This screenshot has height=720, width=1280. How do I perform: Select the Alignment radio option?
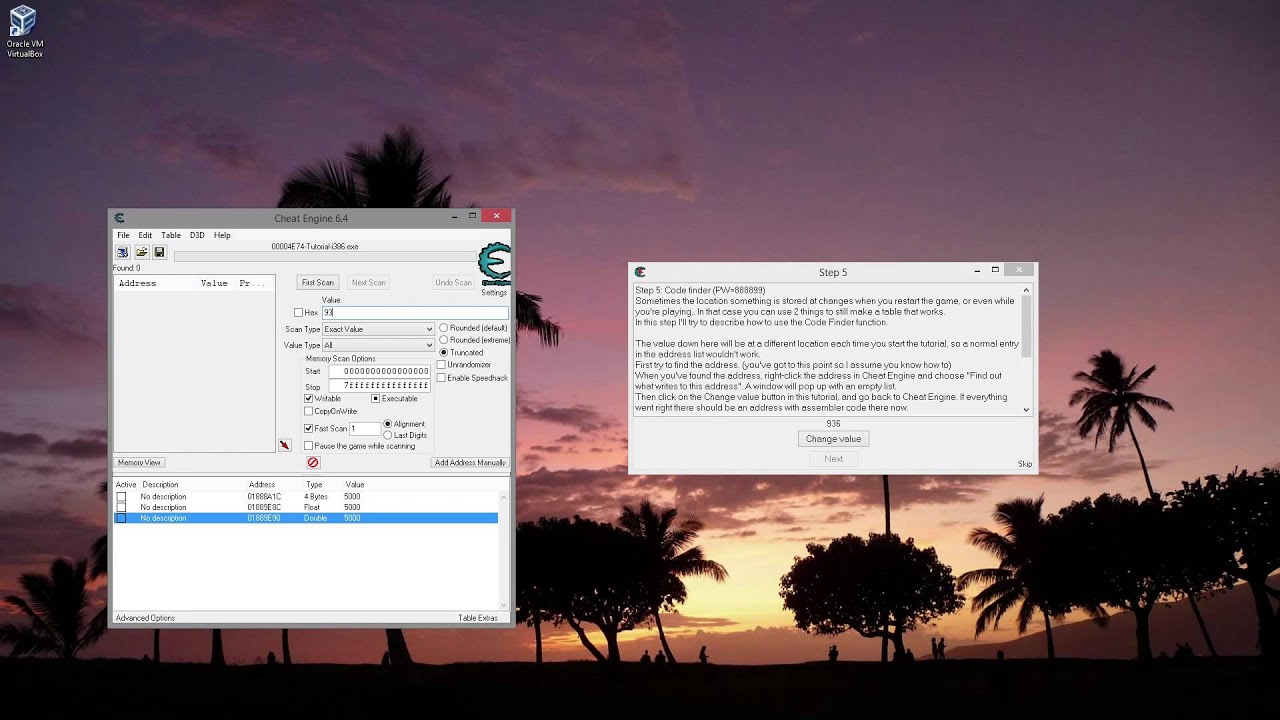pyautogui.click(x=388, y=424)
